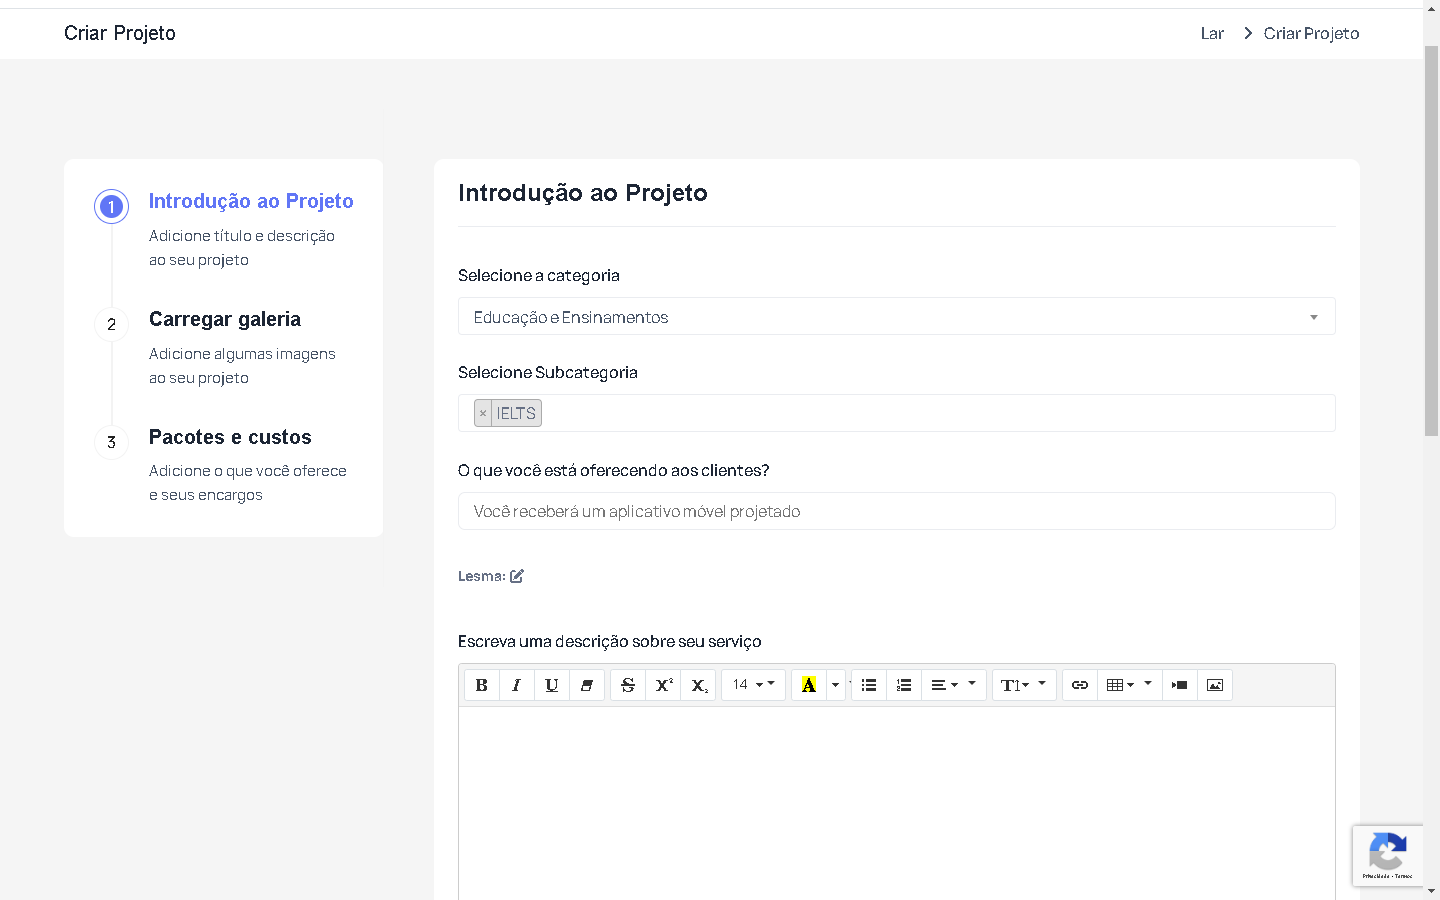
Task: Apply the yellow highlight text color
Action: coord(809,685)
